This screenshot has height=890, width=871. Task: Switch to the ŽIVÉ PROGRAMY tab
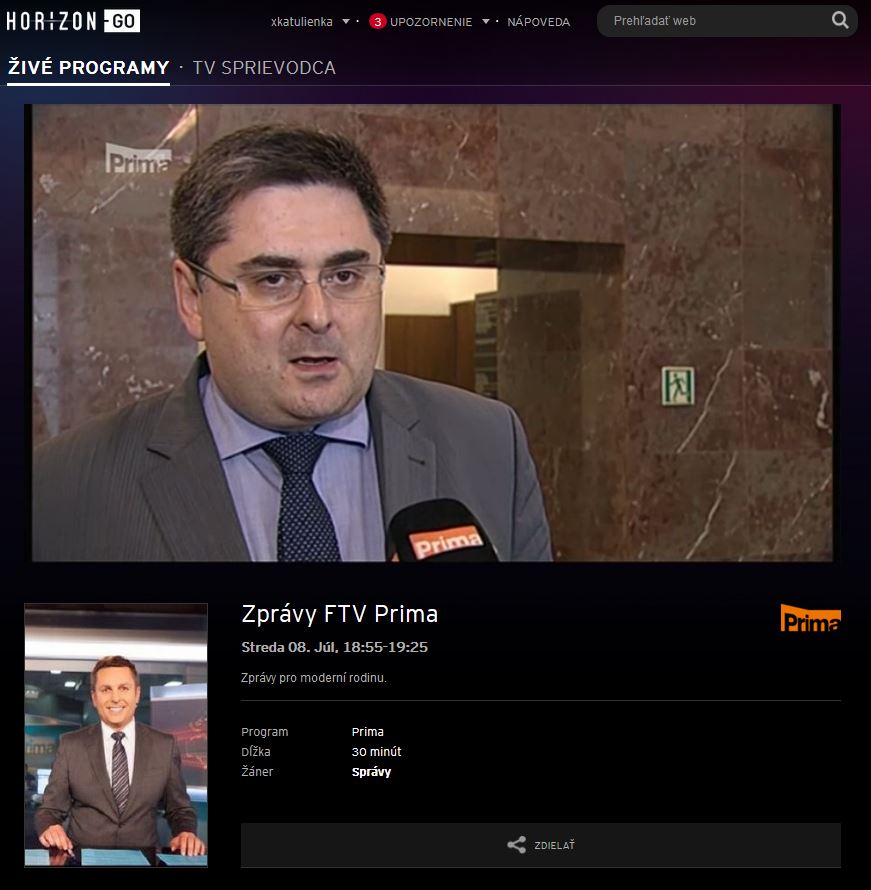click(x=89, y=68)
